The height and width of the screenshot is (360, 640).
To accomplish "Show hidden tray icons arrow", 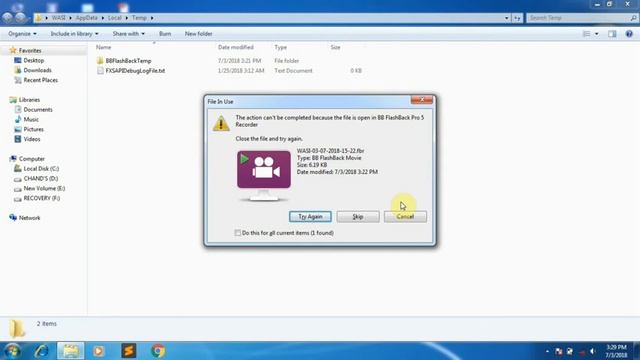I will coord(547,351).
